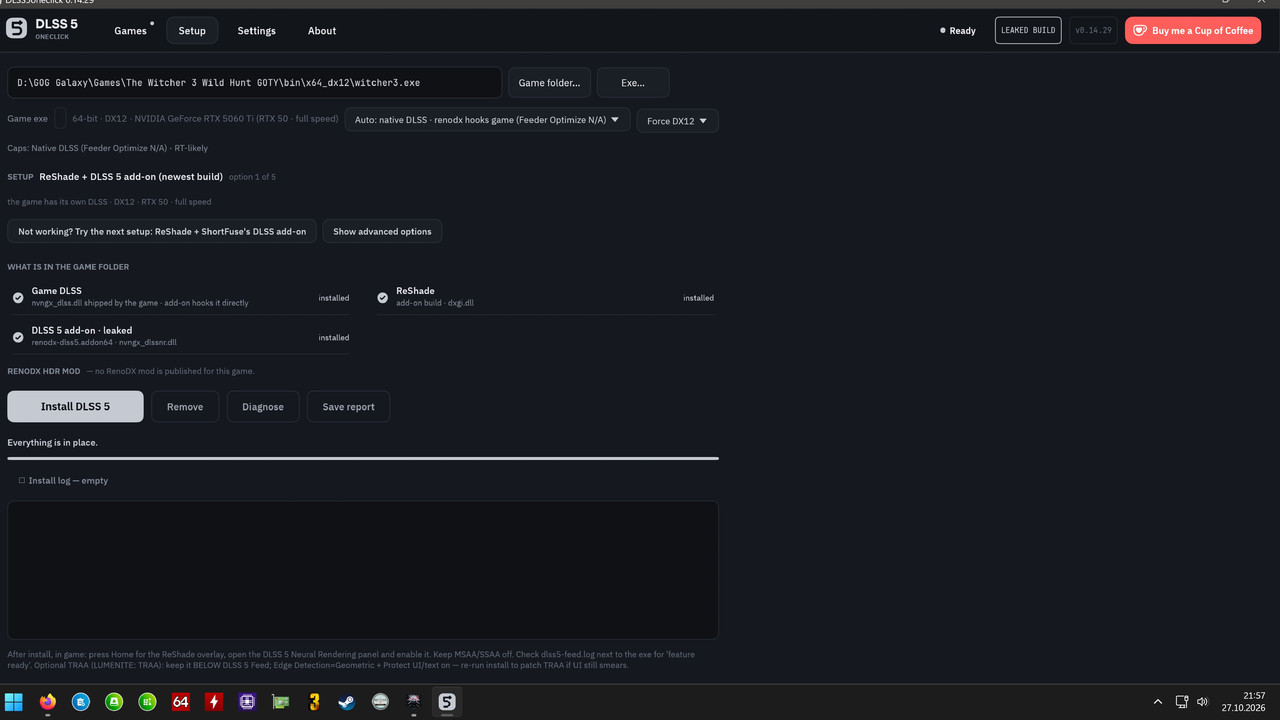This screenshot has height=720, width=1280.
Task: Open the Settings tab
Action: (x=256, y=31)
